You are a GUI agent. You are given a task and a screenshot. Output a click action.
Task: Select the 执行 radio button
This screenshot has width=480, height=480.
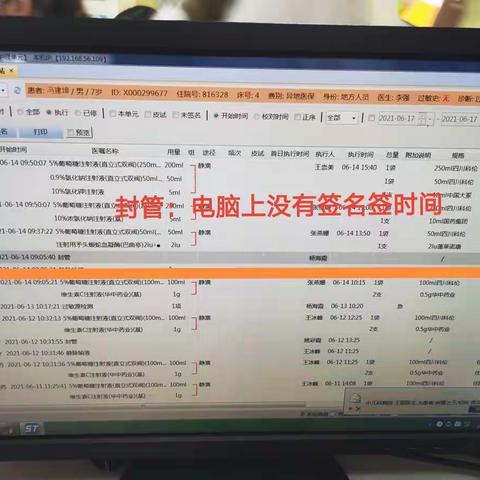tap(49, 113)
